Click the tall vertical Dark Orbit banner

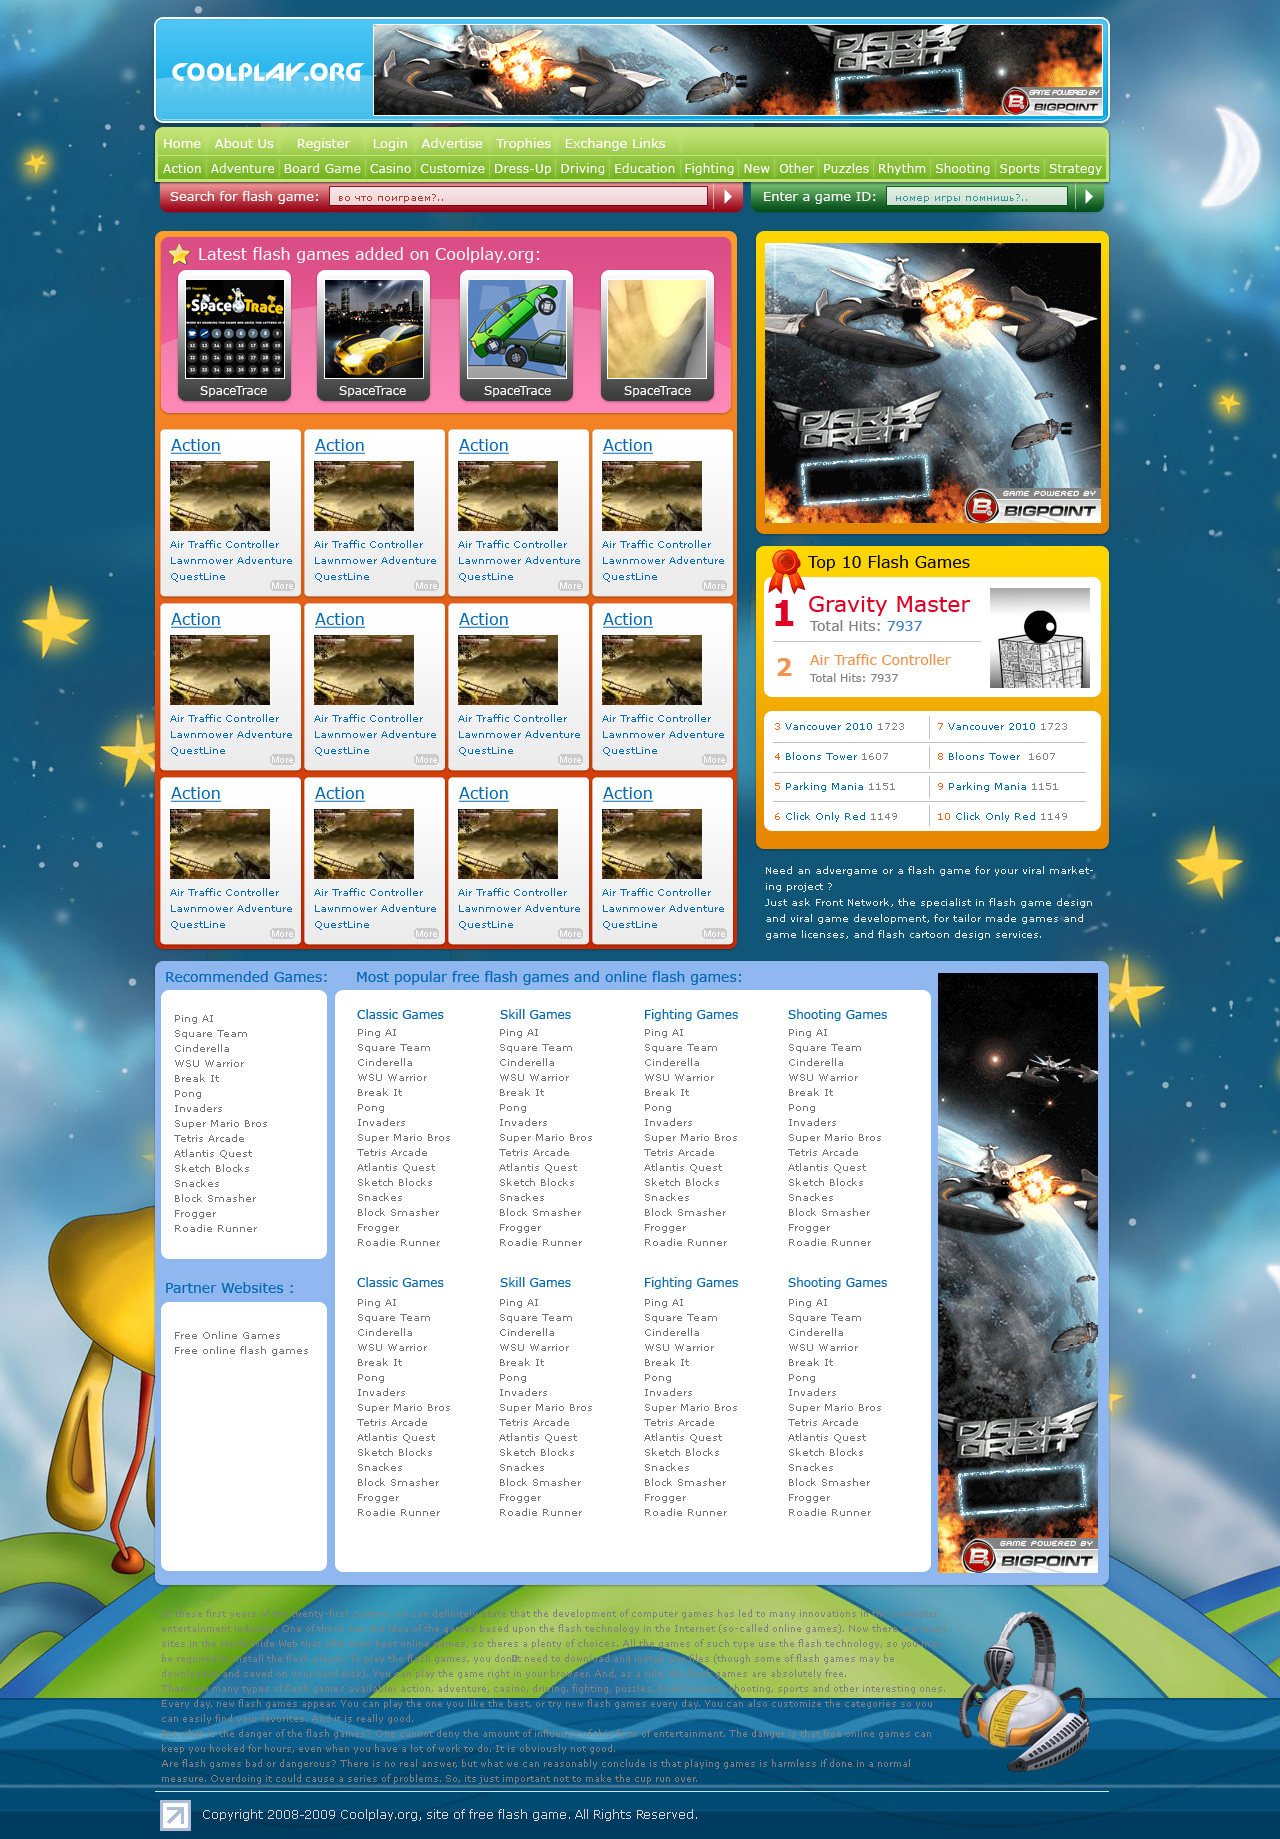point(1018,1273)
